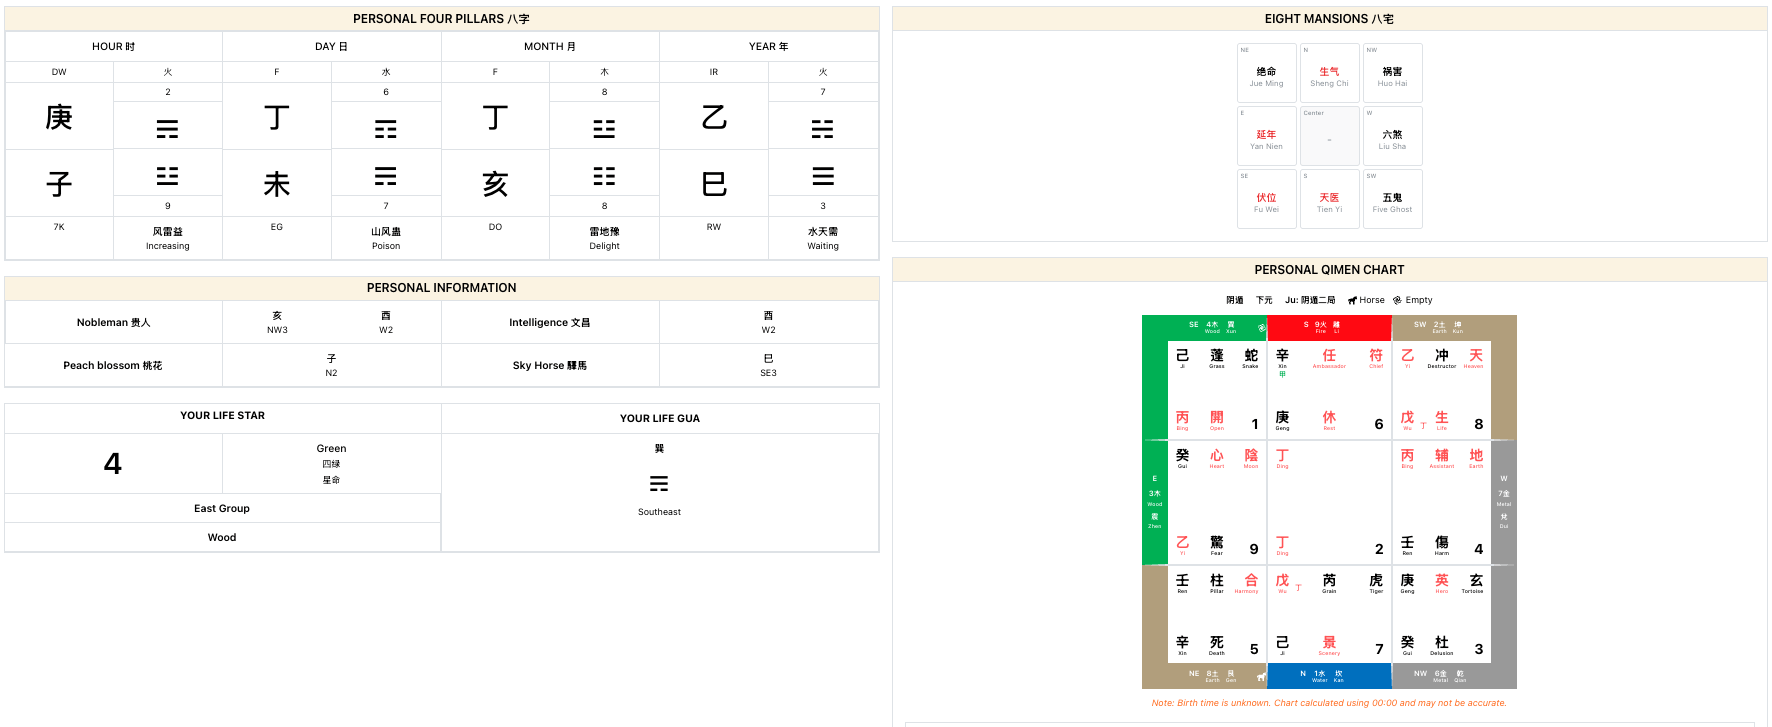The width and height of the screenshot is (1772, 727).
Task: Click the Month branch character 亥
Action: [x=495, y=184]
